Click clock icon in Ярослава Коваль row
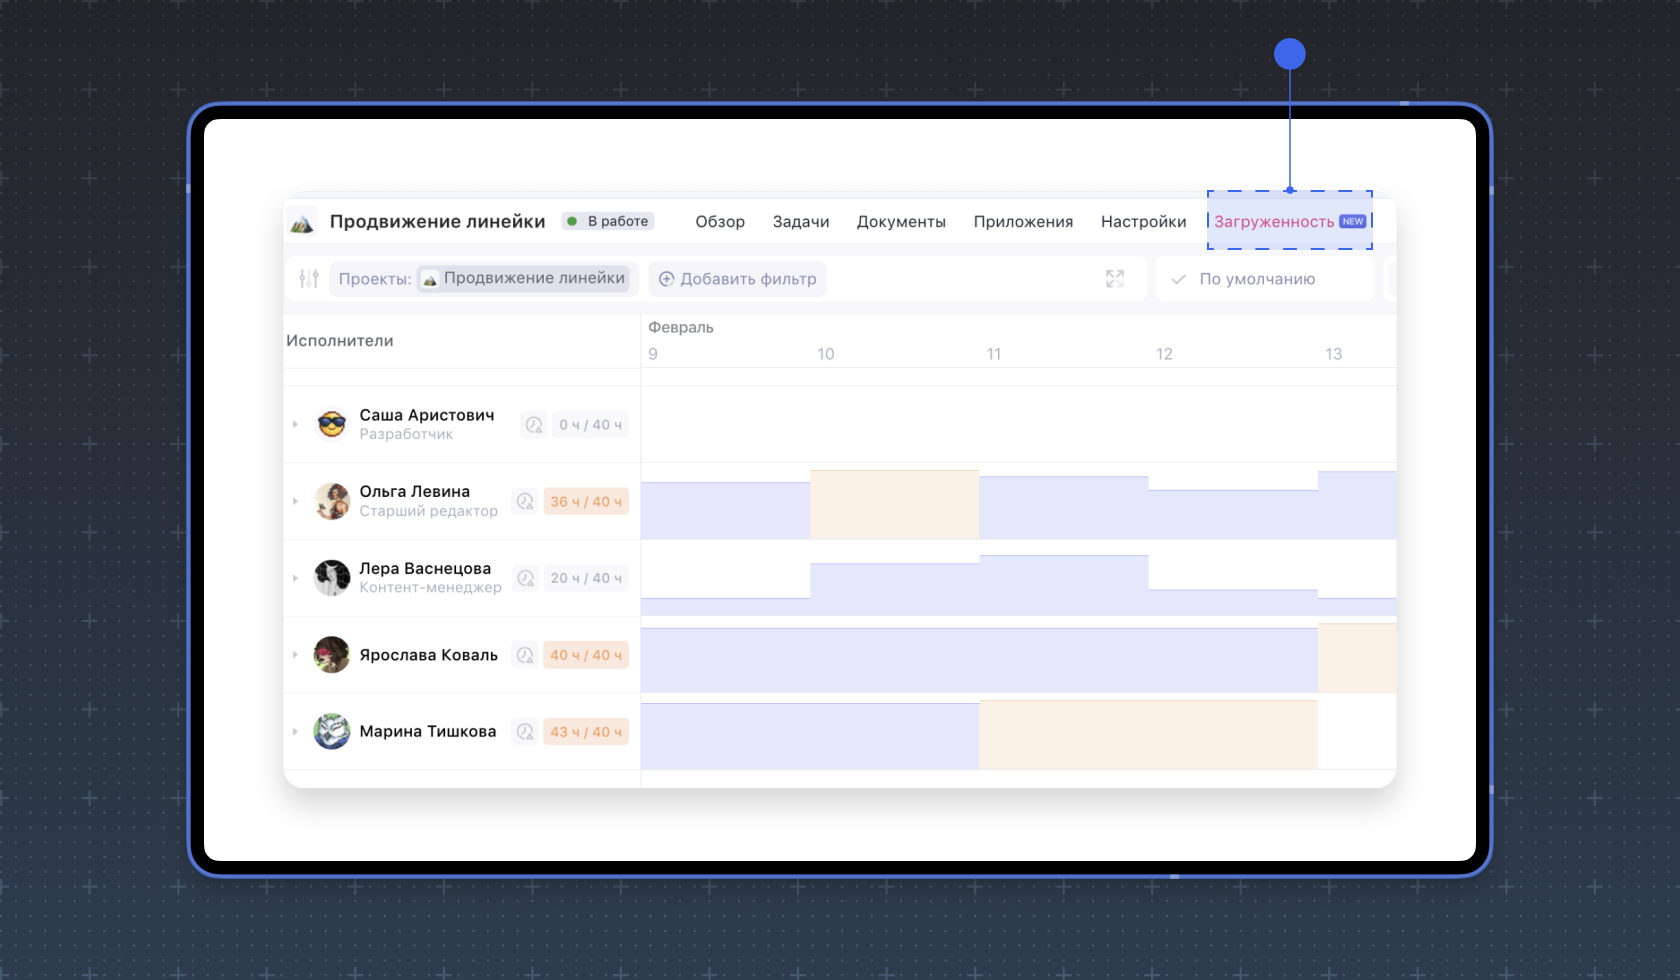The width and height of the screenshot is (1680, 980). click(525, 655)
